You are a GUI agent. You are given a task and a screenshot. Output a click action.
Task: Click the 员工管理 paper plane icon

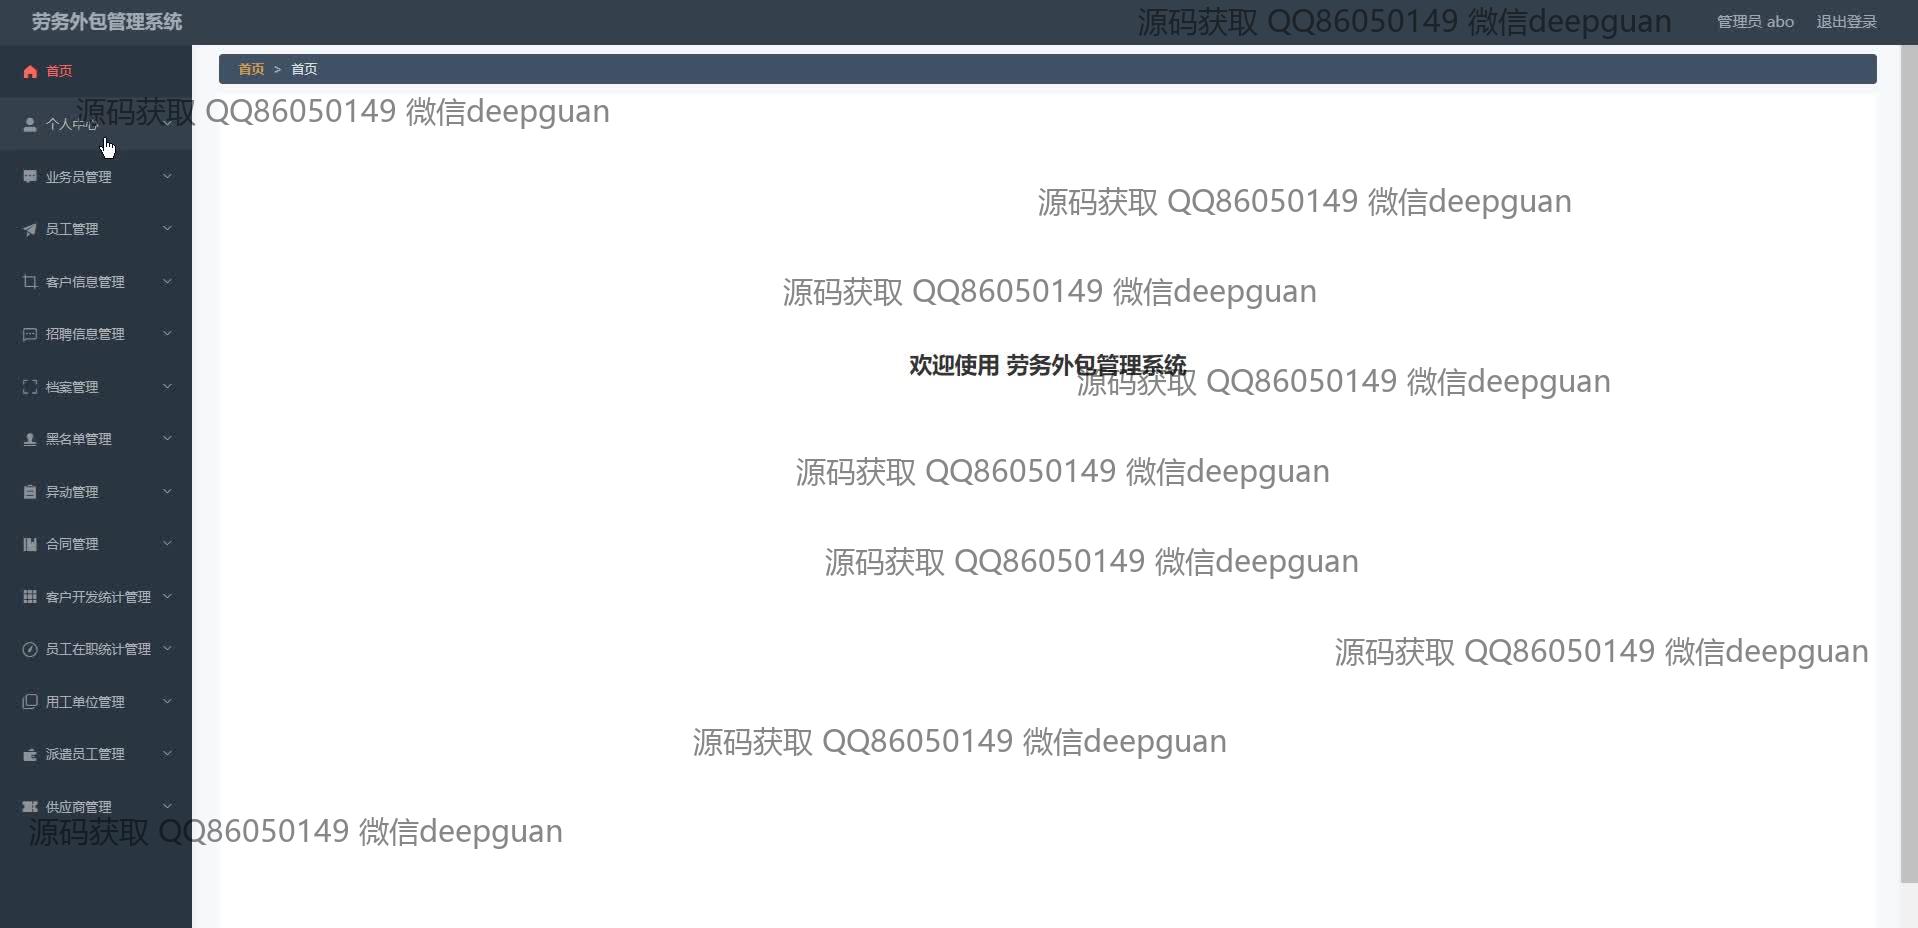30,229
